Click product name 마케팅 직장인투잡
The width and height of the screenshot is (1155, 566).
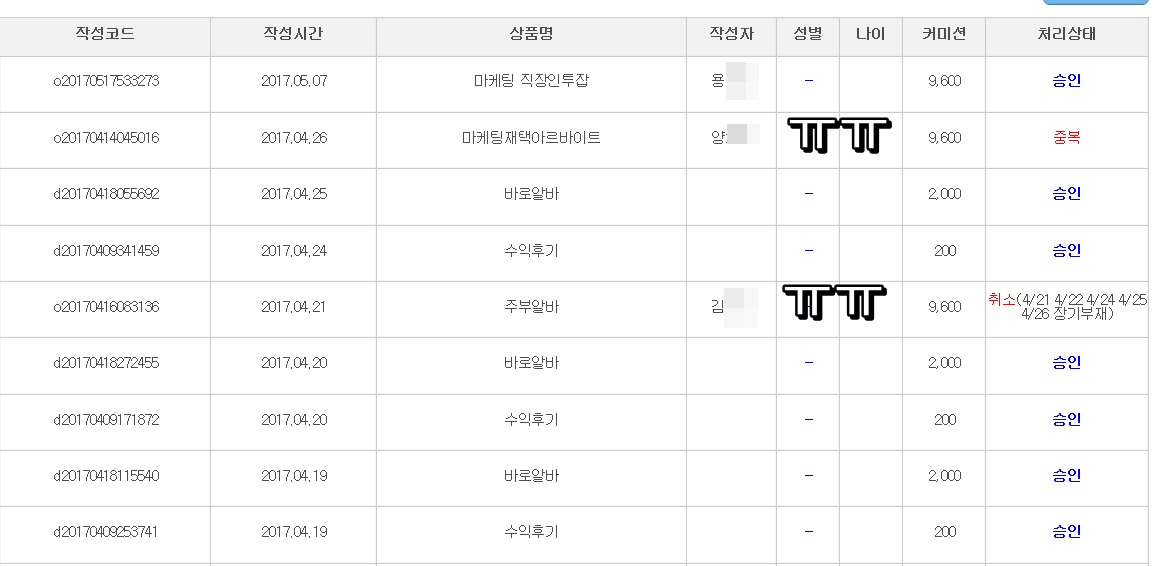coord(531,81)
